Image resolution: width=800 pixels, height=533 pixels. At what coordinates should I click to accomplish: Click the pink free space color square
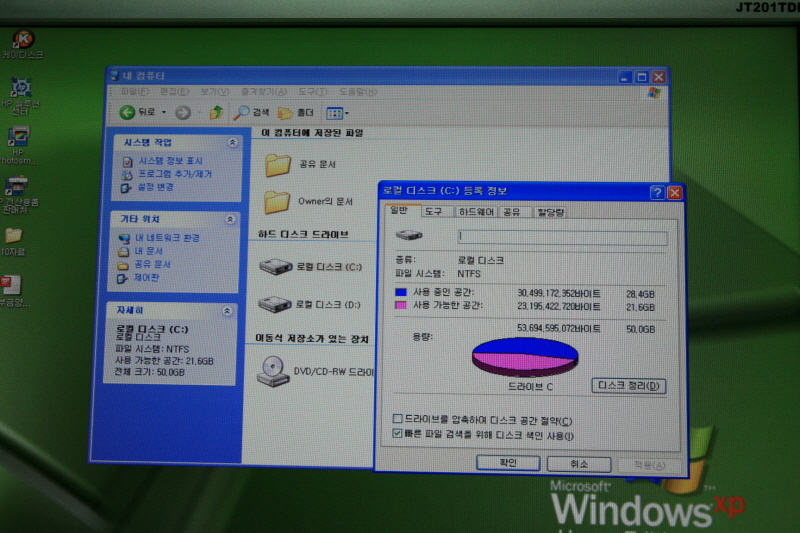click(401, 305)
